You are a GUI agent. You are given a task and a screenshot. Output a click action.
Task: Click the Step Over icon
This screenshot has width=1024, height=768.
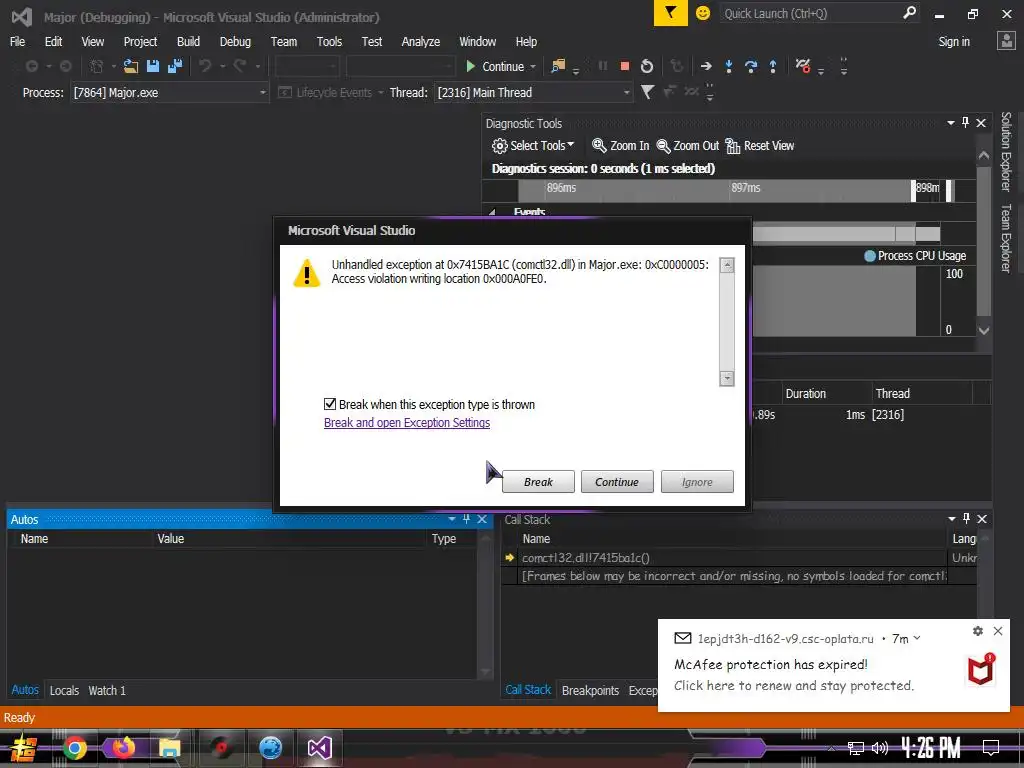[751, 66]
